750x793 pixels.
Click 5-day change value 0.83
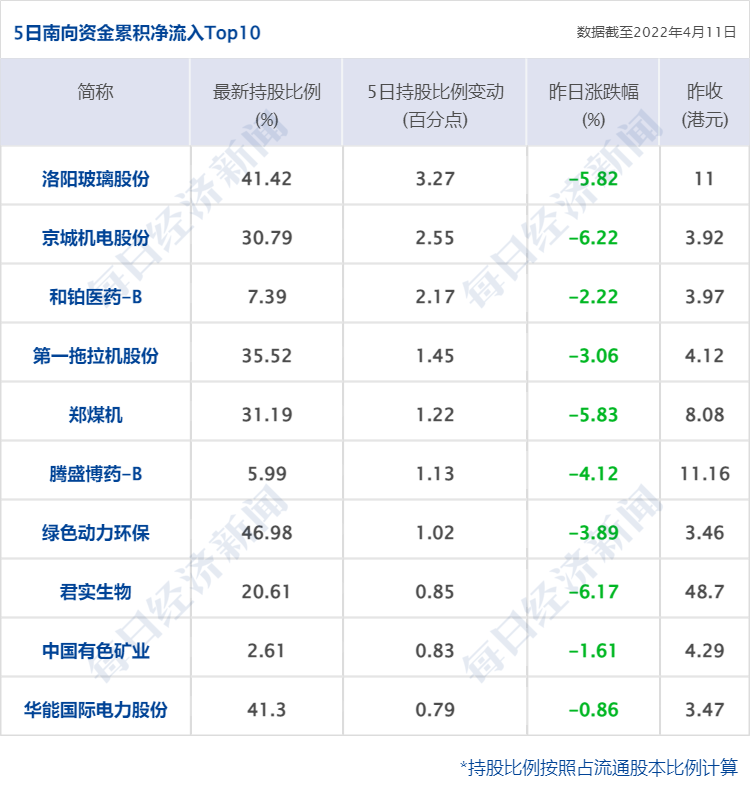(x=435, y=651)
